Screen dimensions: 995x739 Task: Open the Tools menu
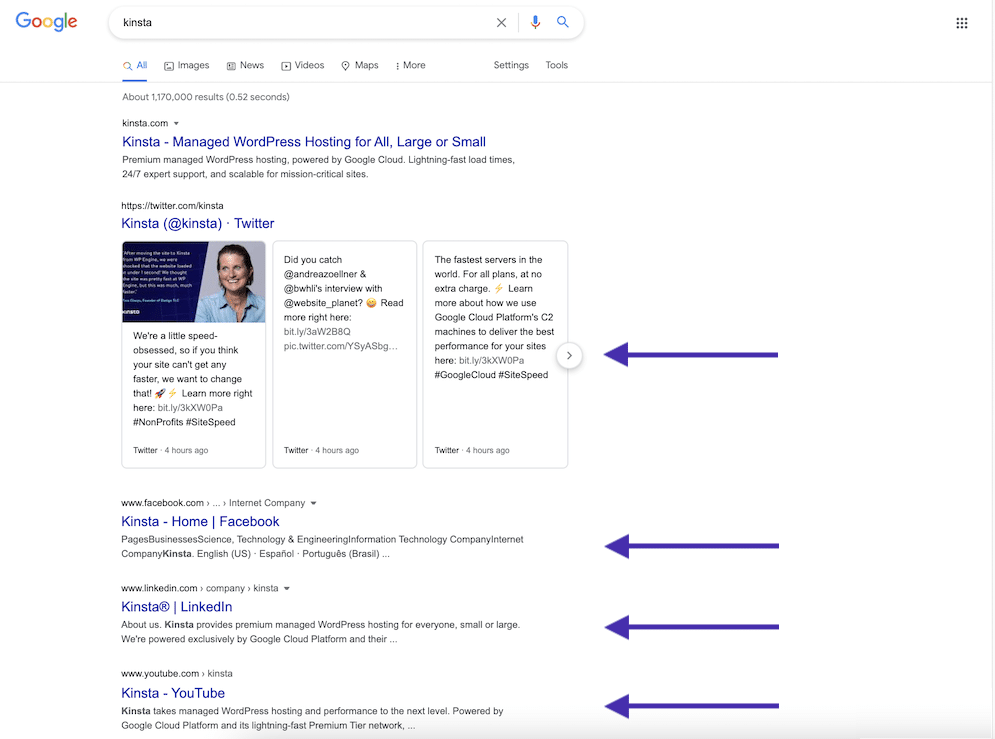[556, 65]
